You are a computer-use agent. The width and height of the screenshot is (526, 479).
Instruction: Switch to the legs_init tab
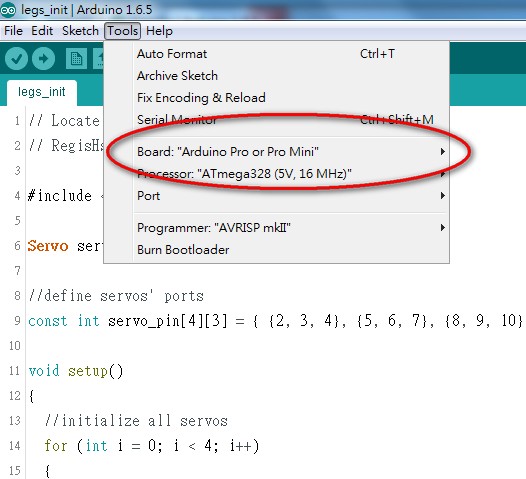coord(42,92)
